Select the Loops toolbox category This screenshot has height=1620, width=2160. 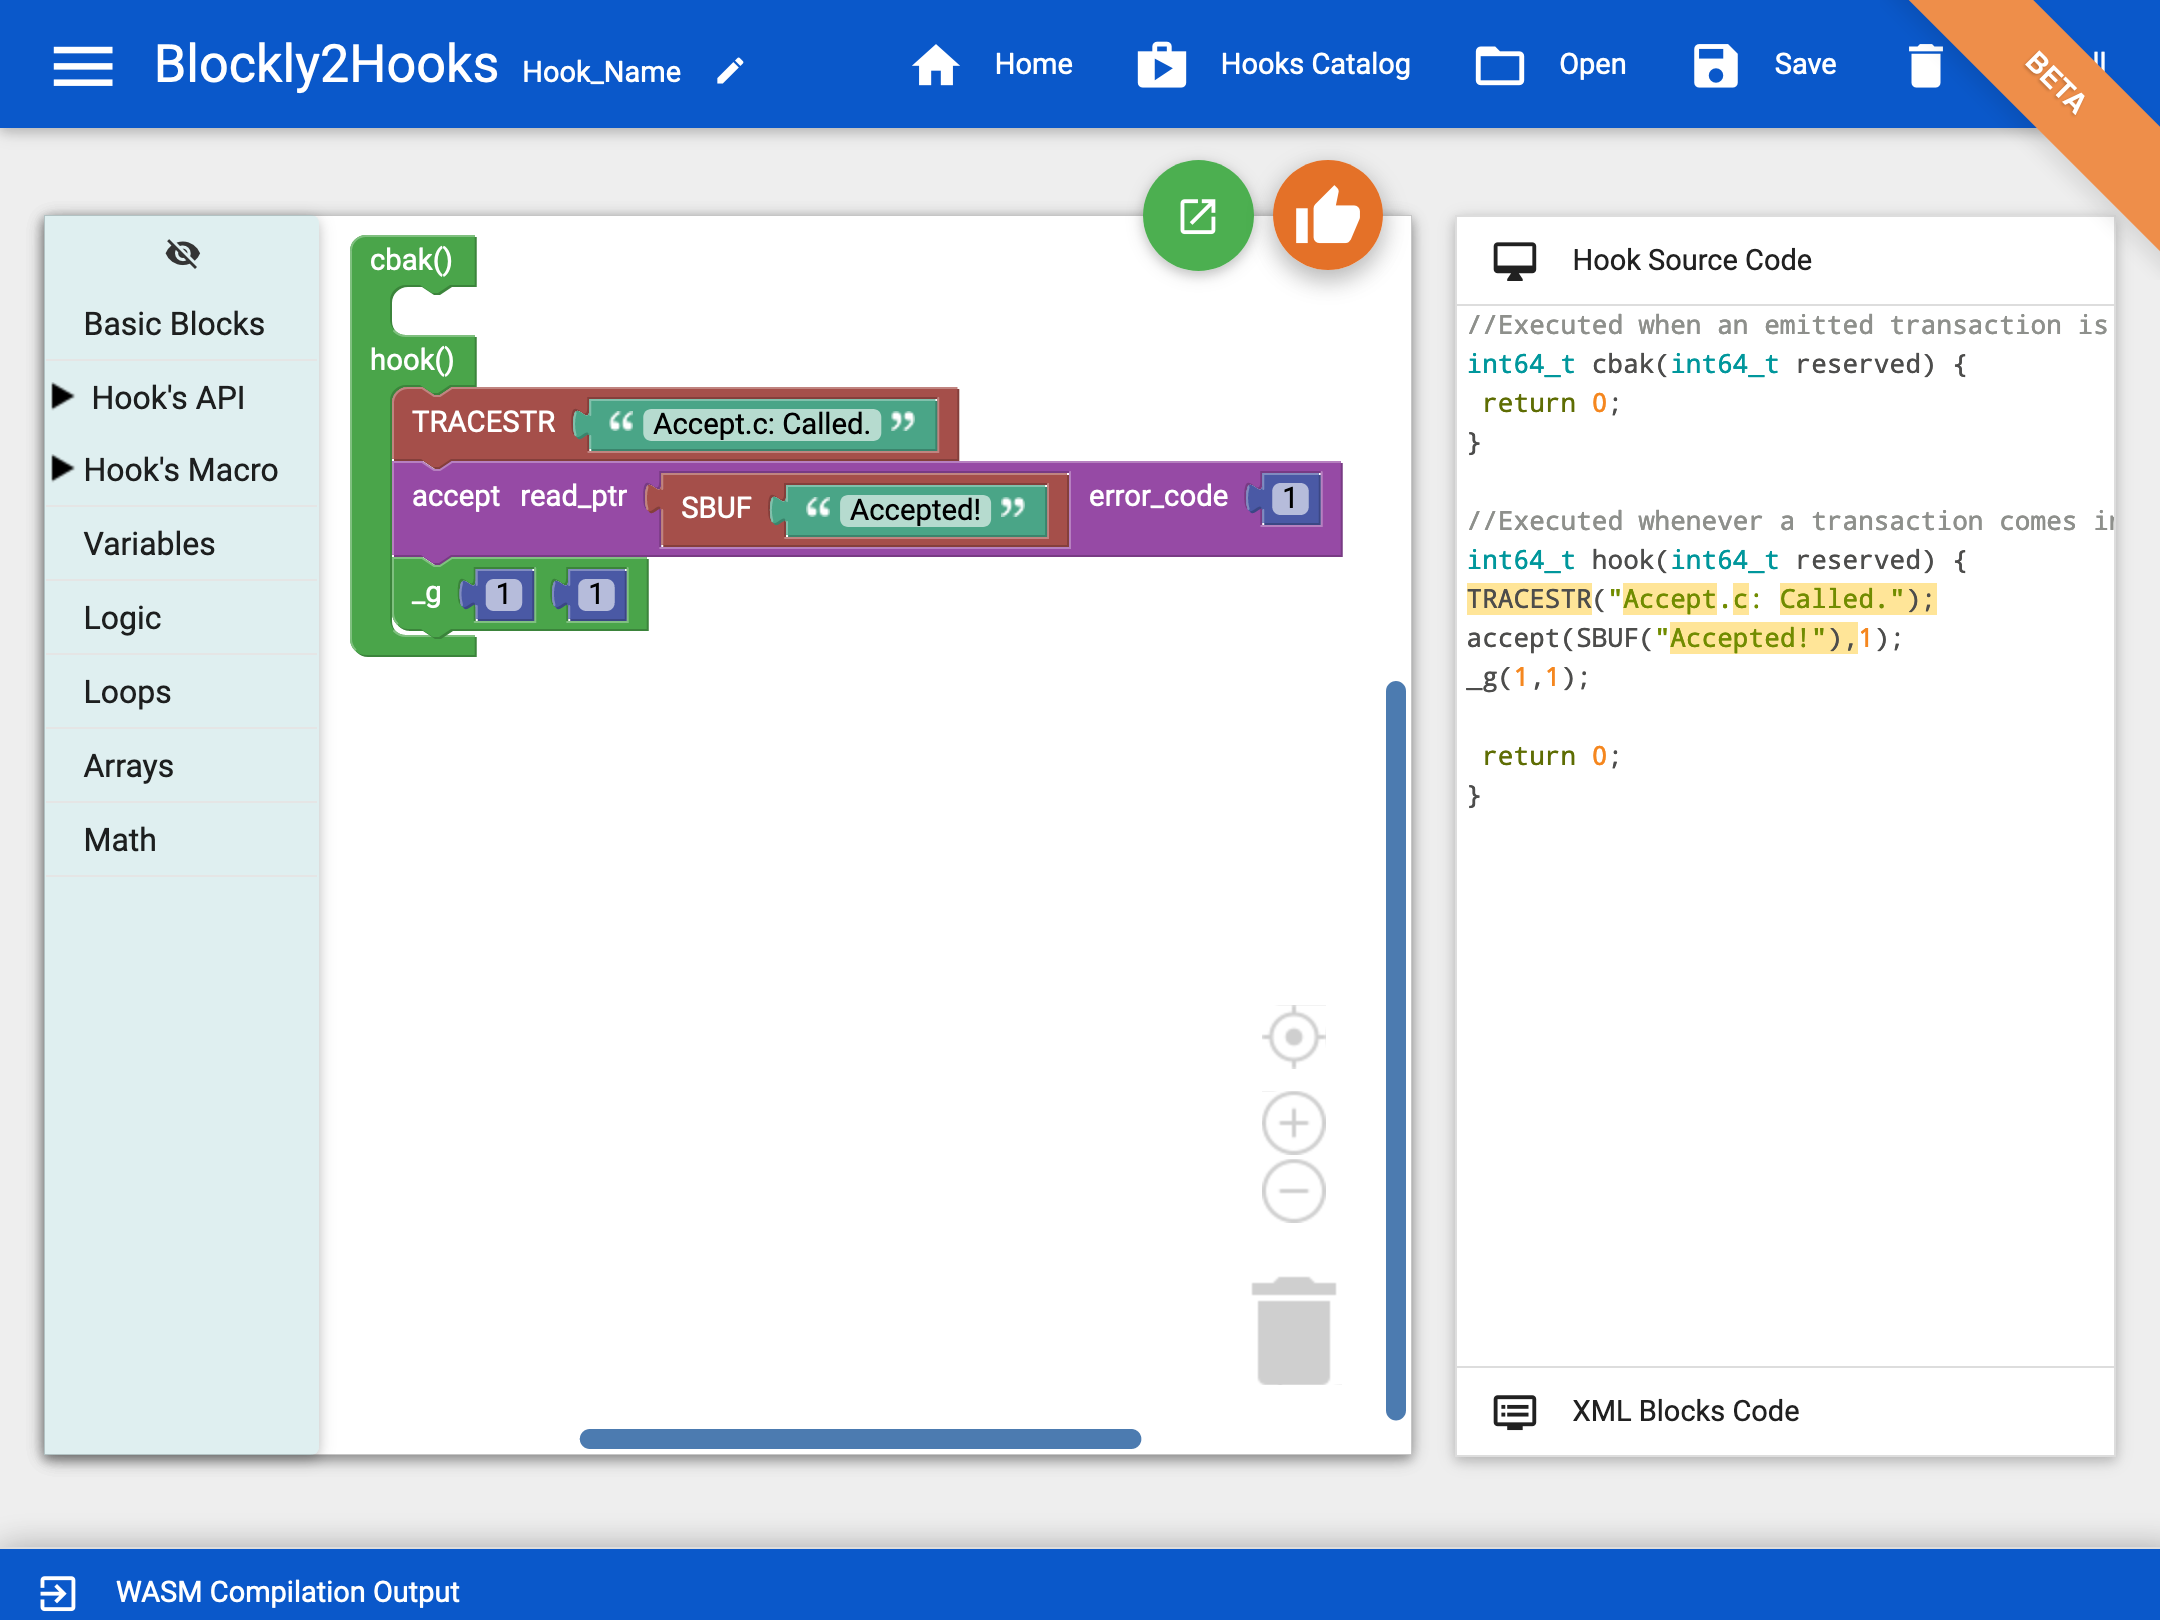pos(127,692)
